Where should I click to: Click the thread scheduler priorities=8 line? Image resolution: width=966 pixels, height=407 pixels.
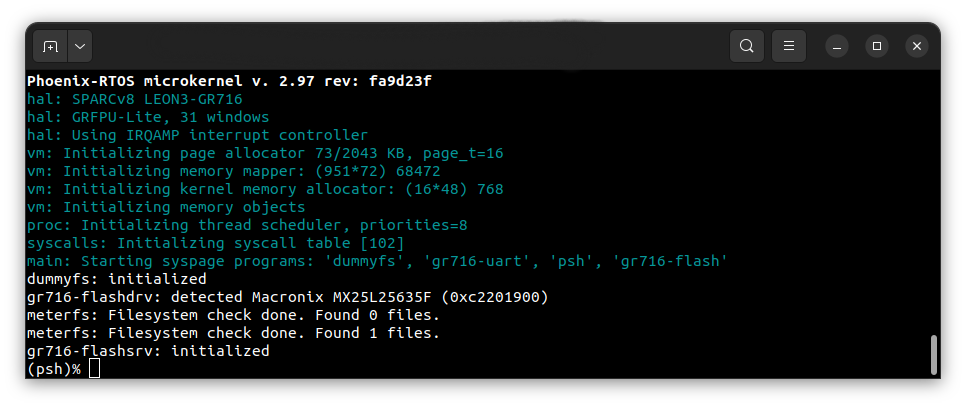247,225
